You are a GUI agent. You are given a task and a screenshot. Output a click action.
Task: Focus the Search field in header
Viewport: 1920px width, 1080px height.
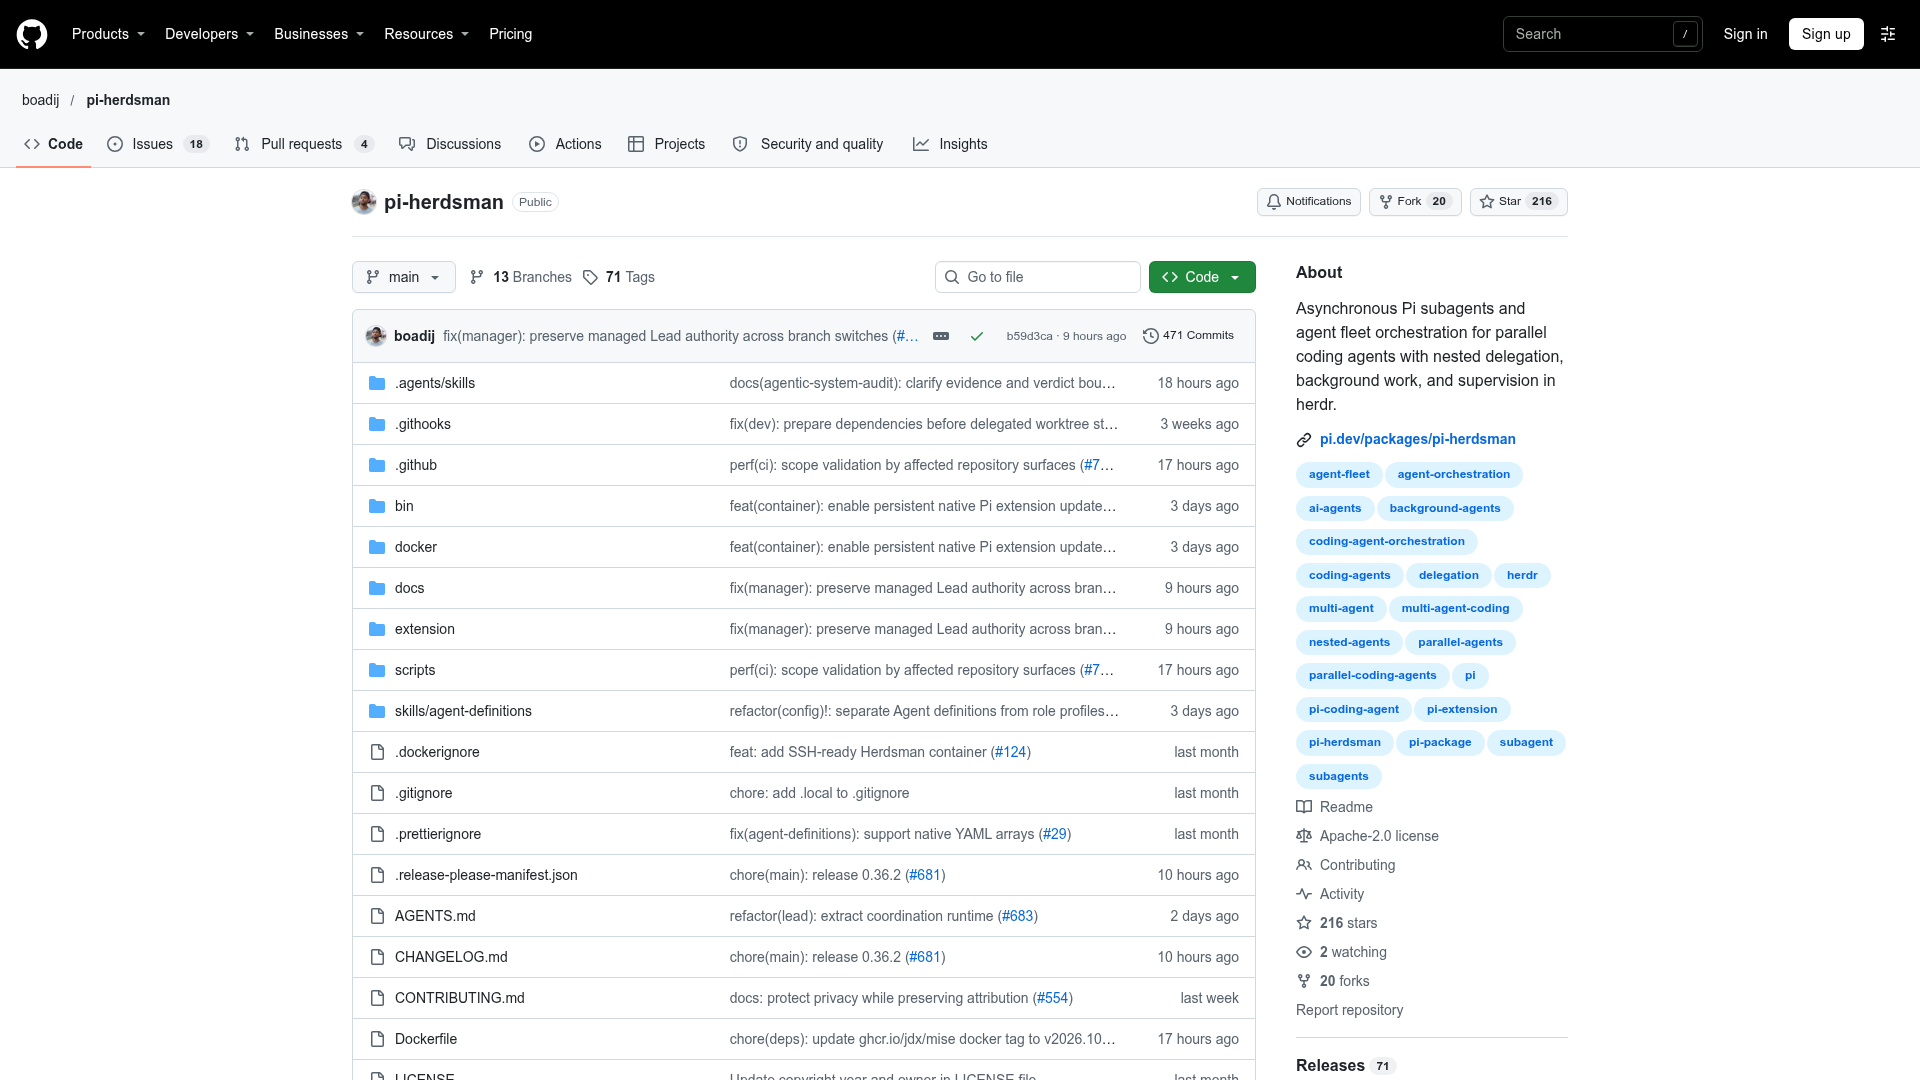tap(1602, 34)
